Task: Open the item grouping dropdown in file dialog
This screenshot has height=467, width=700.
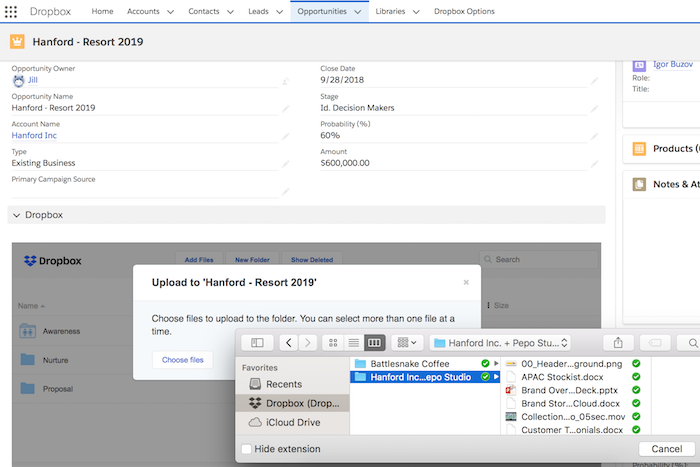Action: click(x=406, y=342)
